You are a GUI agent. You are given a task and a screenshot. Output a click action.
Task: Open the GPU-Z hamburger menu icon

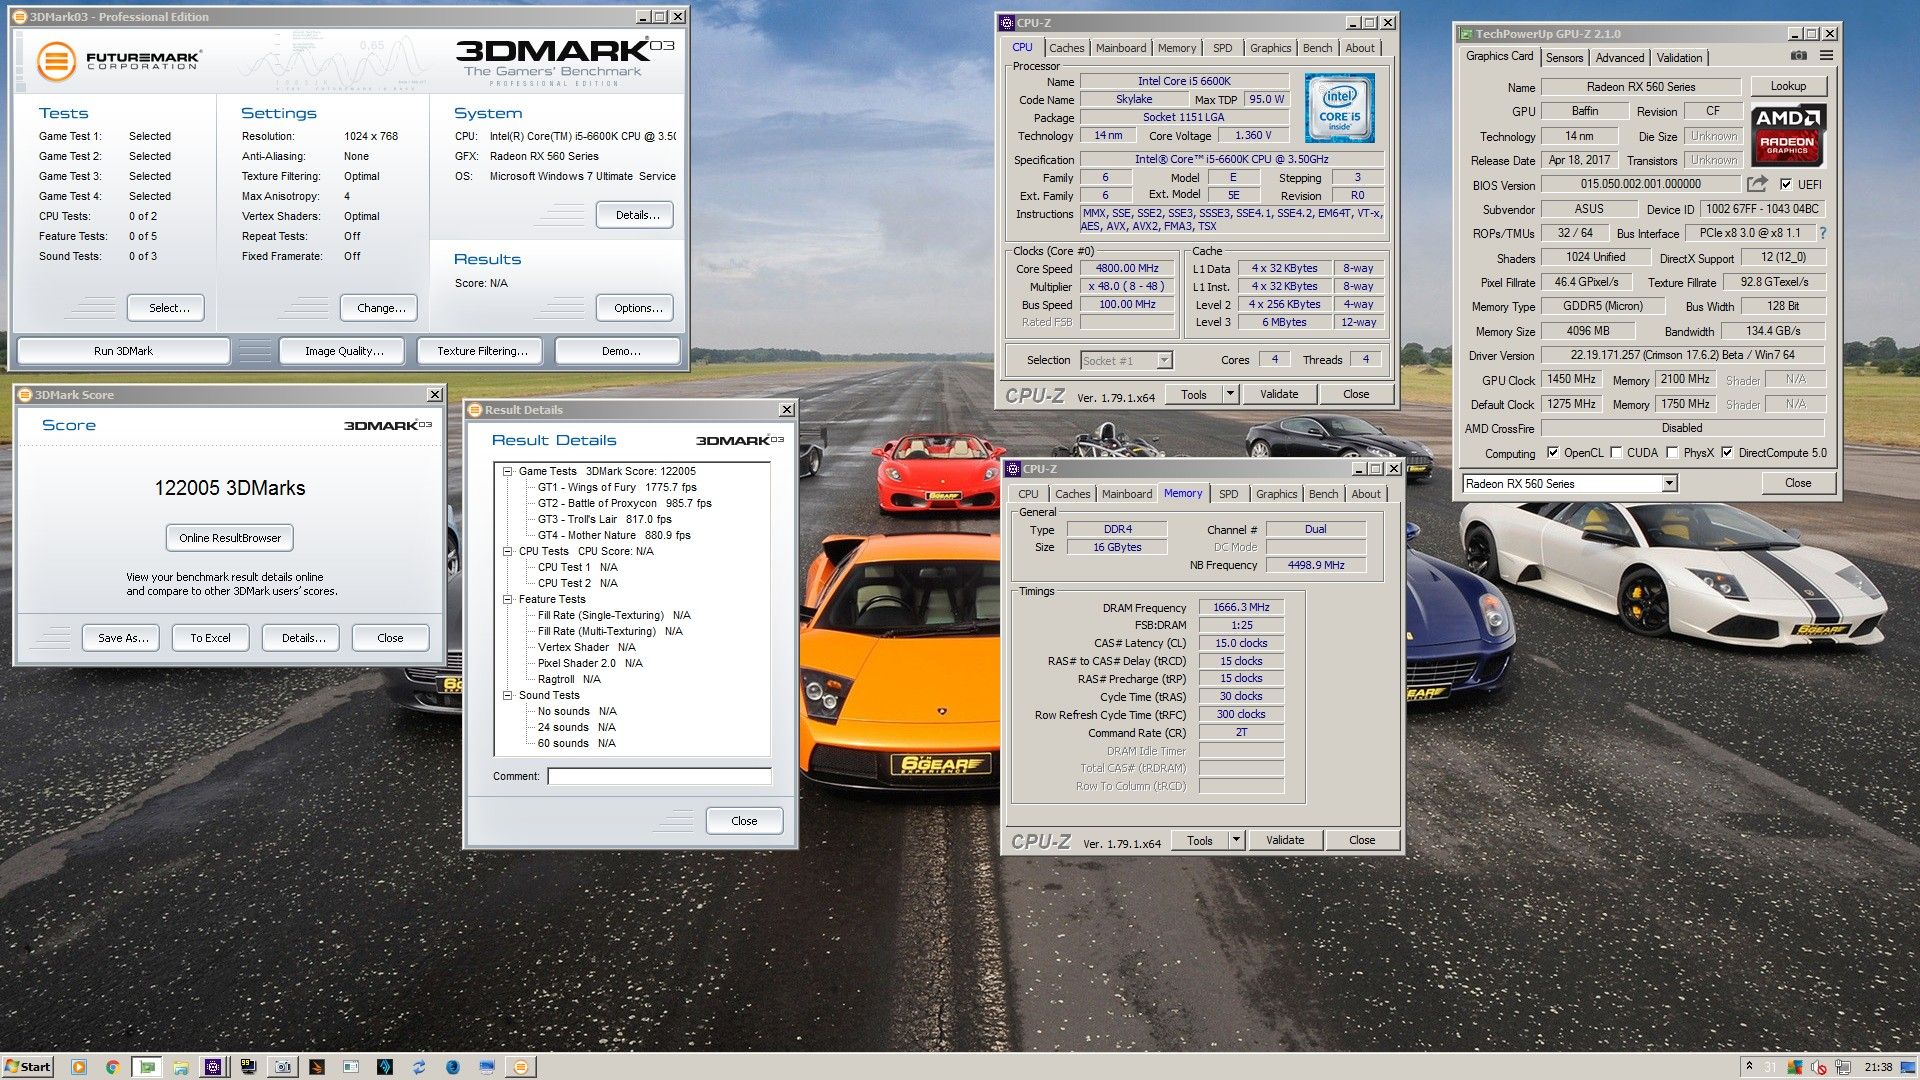[x=1826, y=56]
